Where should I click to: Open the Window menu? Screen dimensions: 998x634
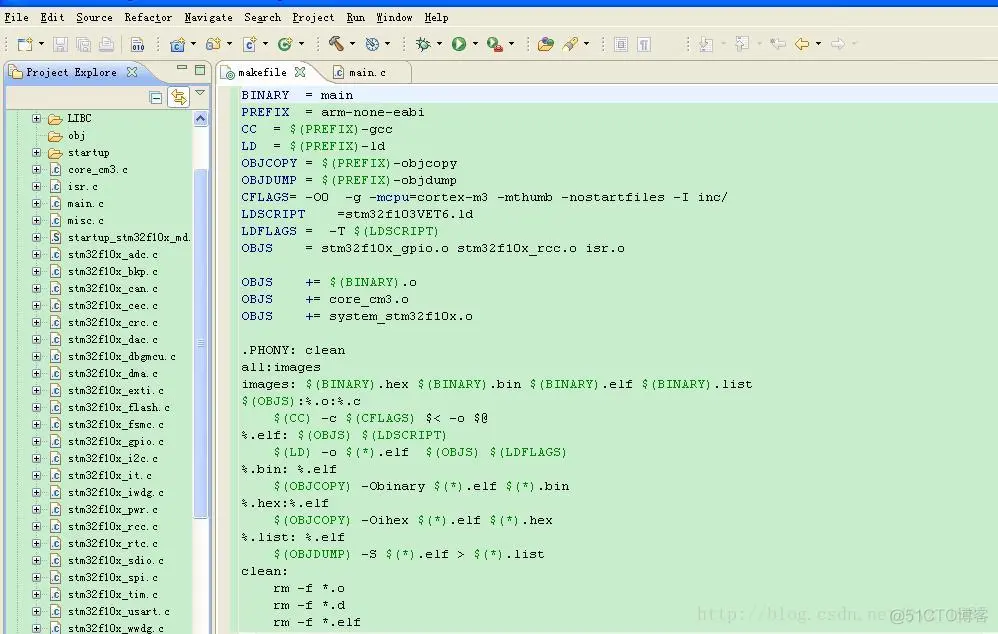(394, 17)
